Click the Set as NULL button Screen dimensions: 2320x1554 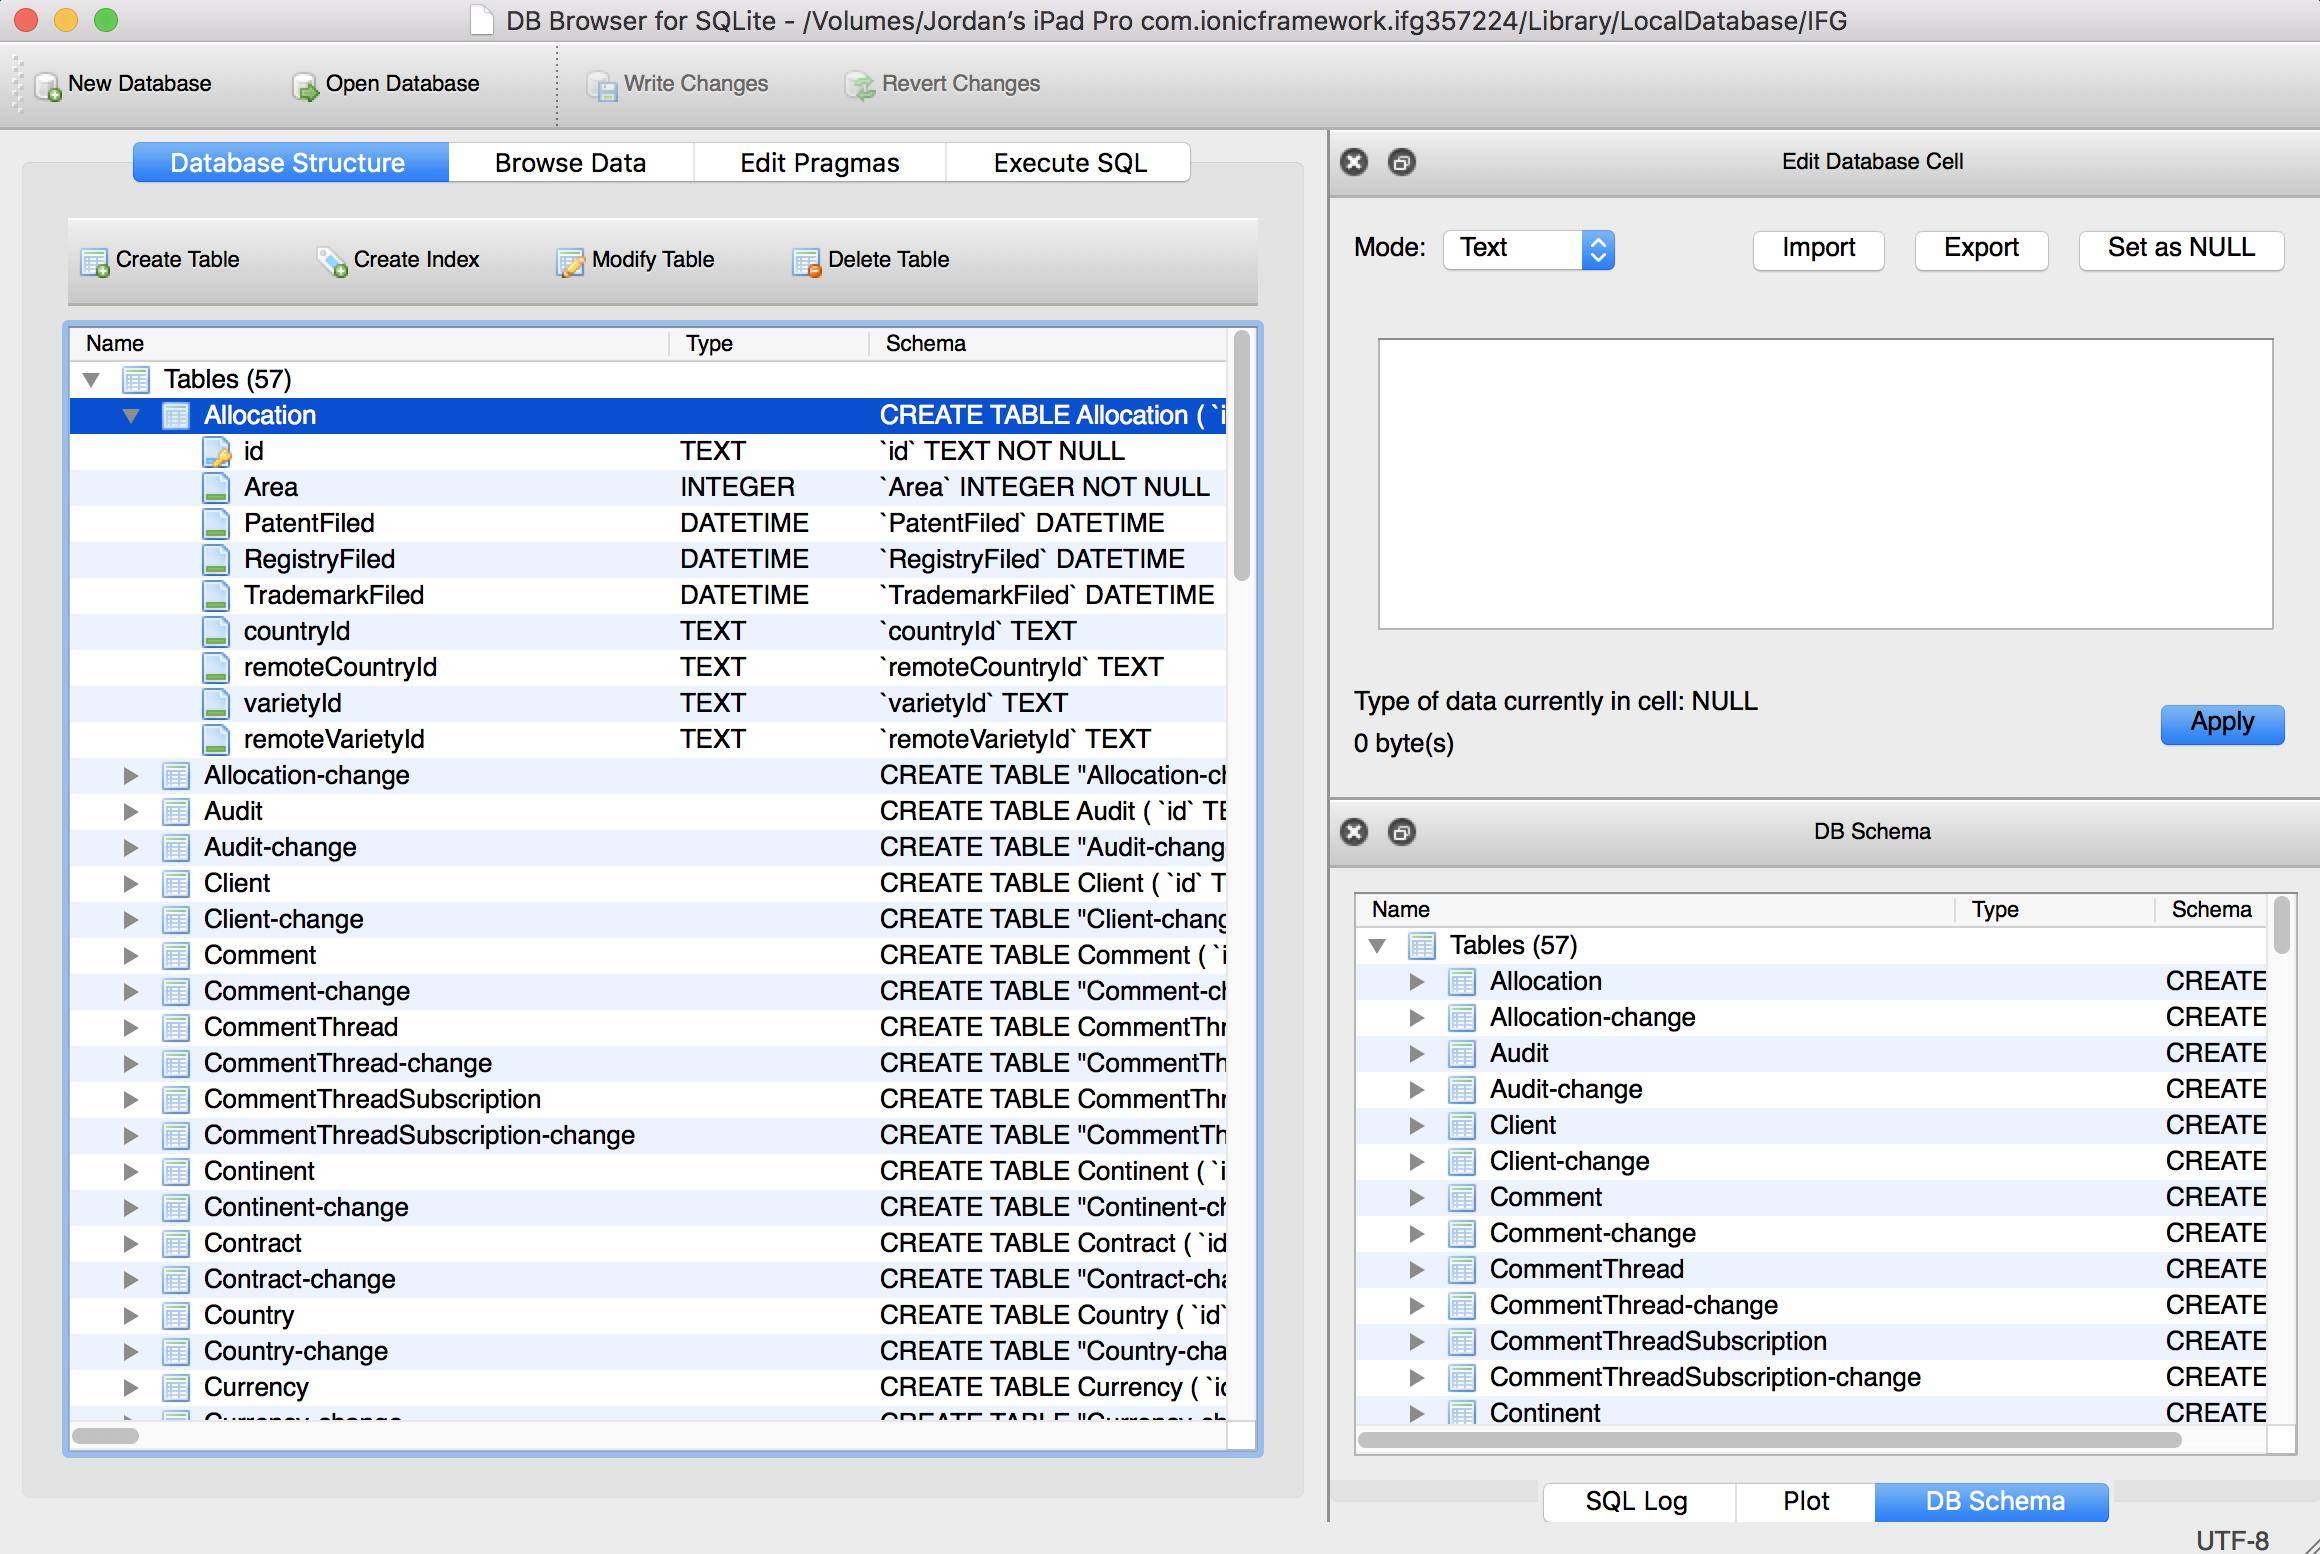coord(2180,246)
